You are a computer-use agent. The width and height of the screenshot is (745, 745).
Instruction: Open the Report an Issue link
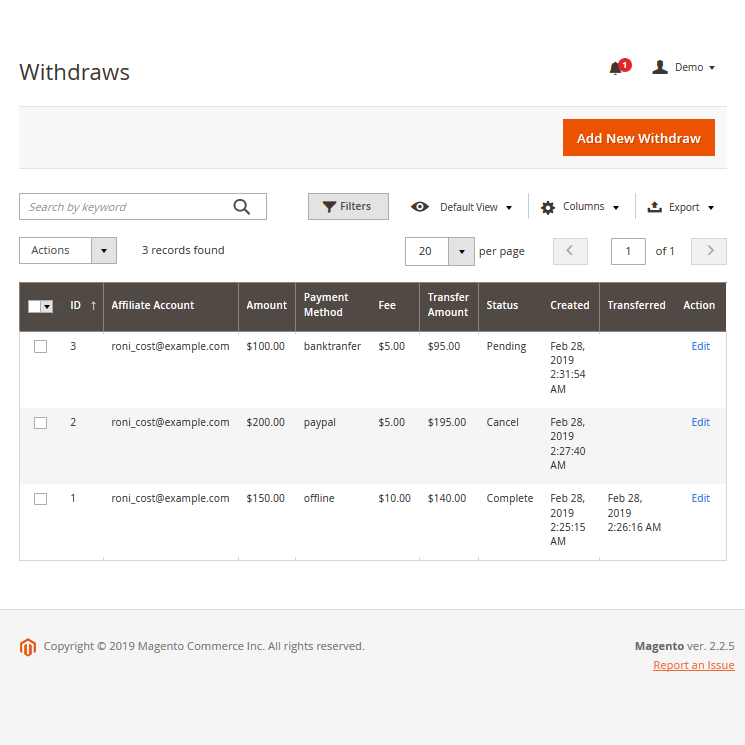click(x=693, y=666)
